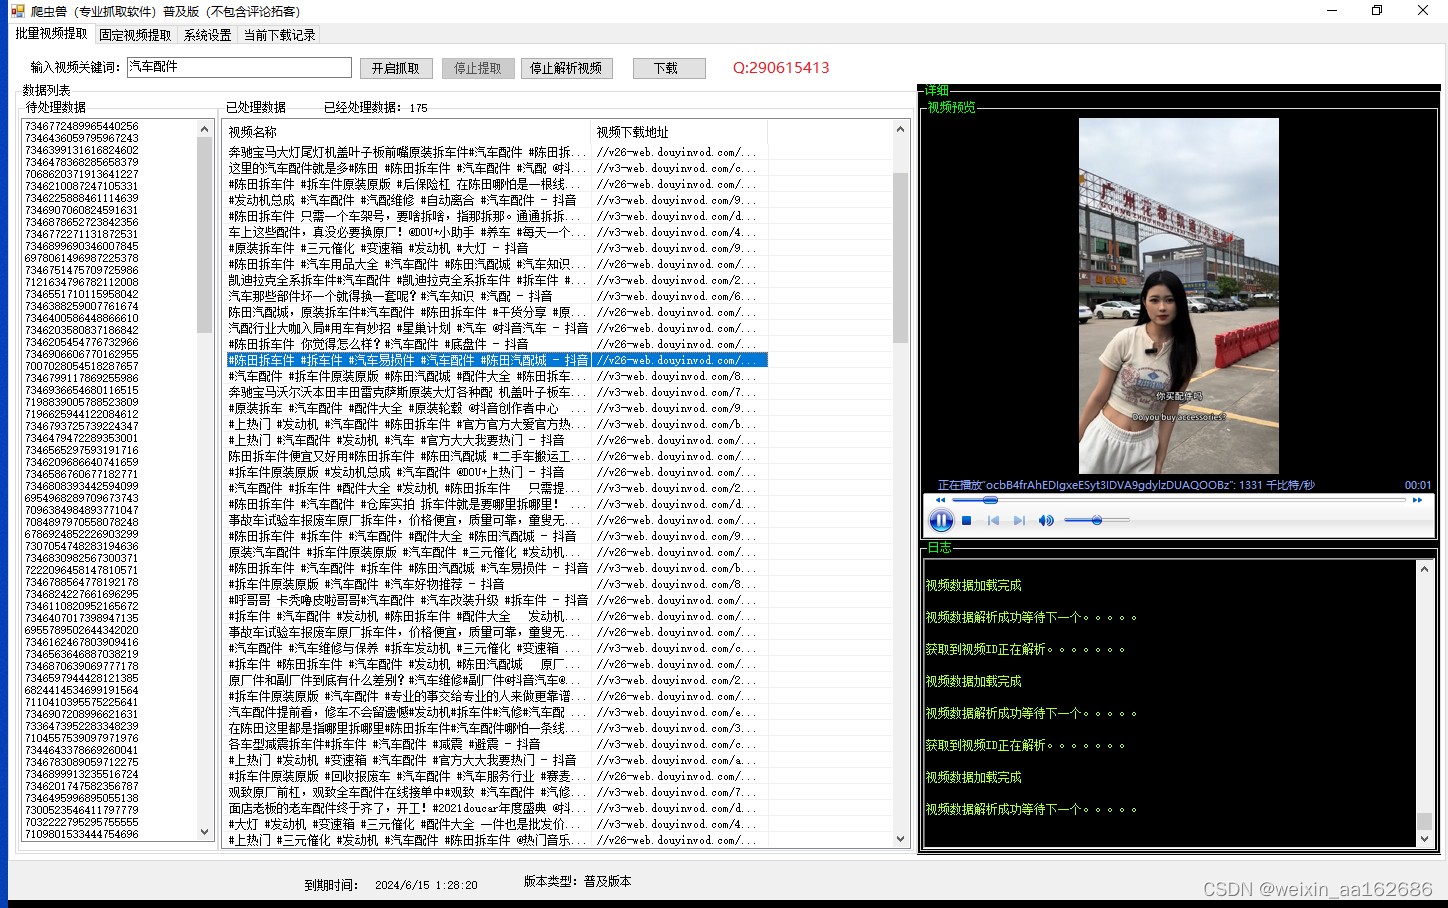Image resolution: width=1448 pixels, height=908 pixels.
Task: Mute the player using speaker icon
Action: (1046, 520)
